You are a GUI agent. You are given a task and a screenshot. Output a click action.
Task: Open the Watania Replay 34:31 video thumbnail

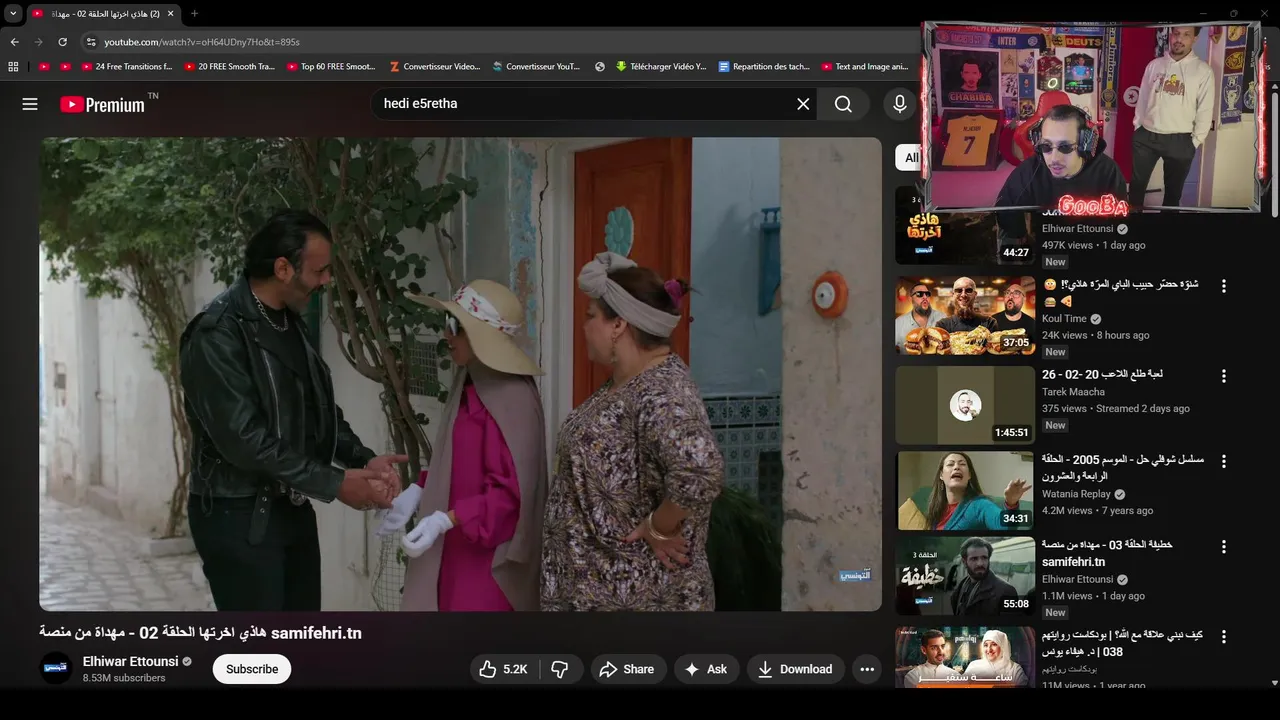[965, 490]
